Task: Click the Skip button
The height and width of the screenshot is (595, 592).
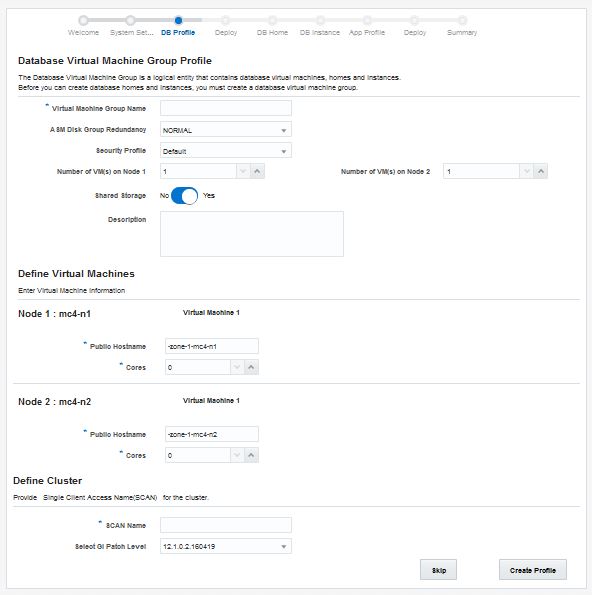Action: (438, 570)
